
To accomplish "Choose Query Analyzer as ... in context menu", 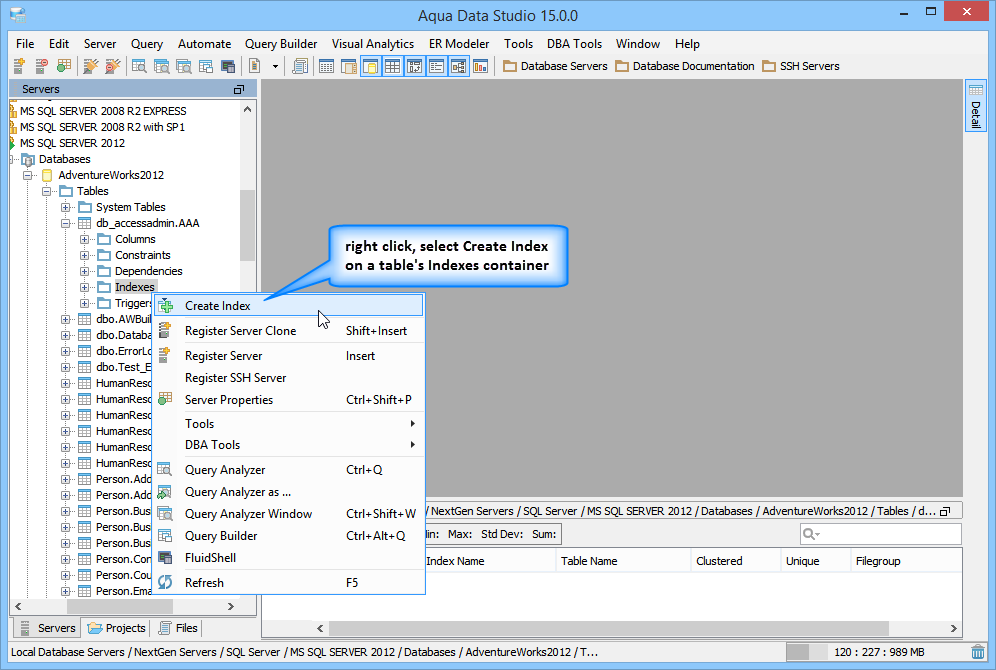I will click(x=289, y=492).
